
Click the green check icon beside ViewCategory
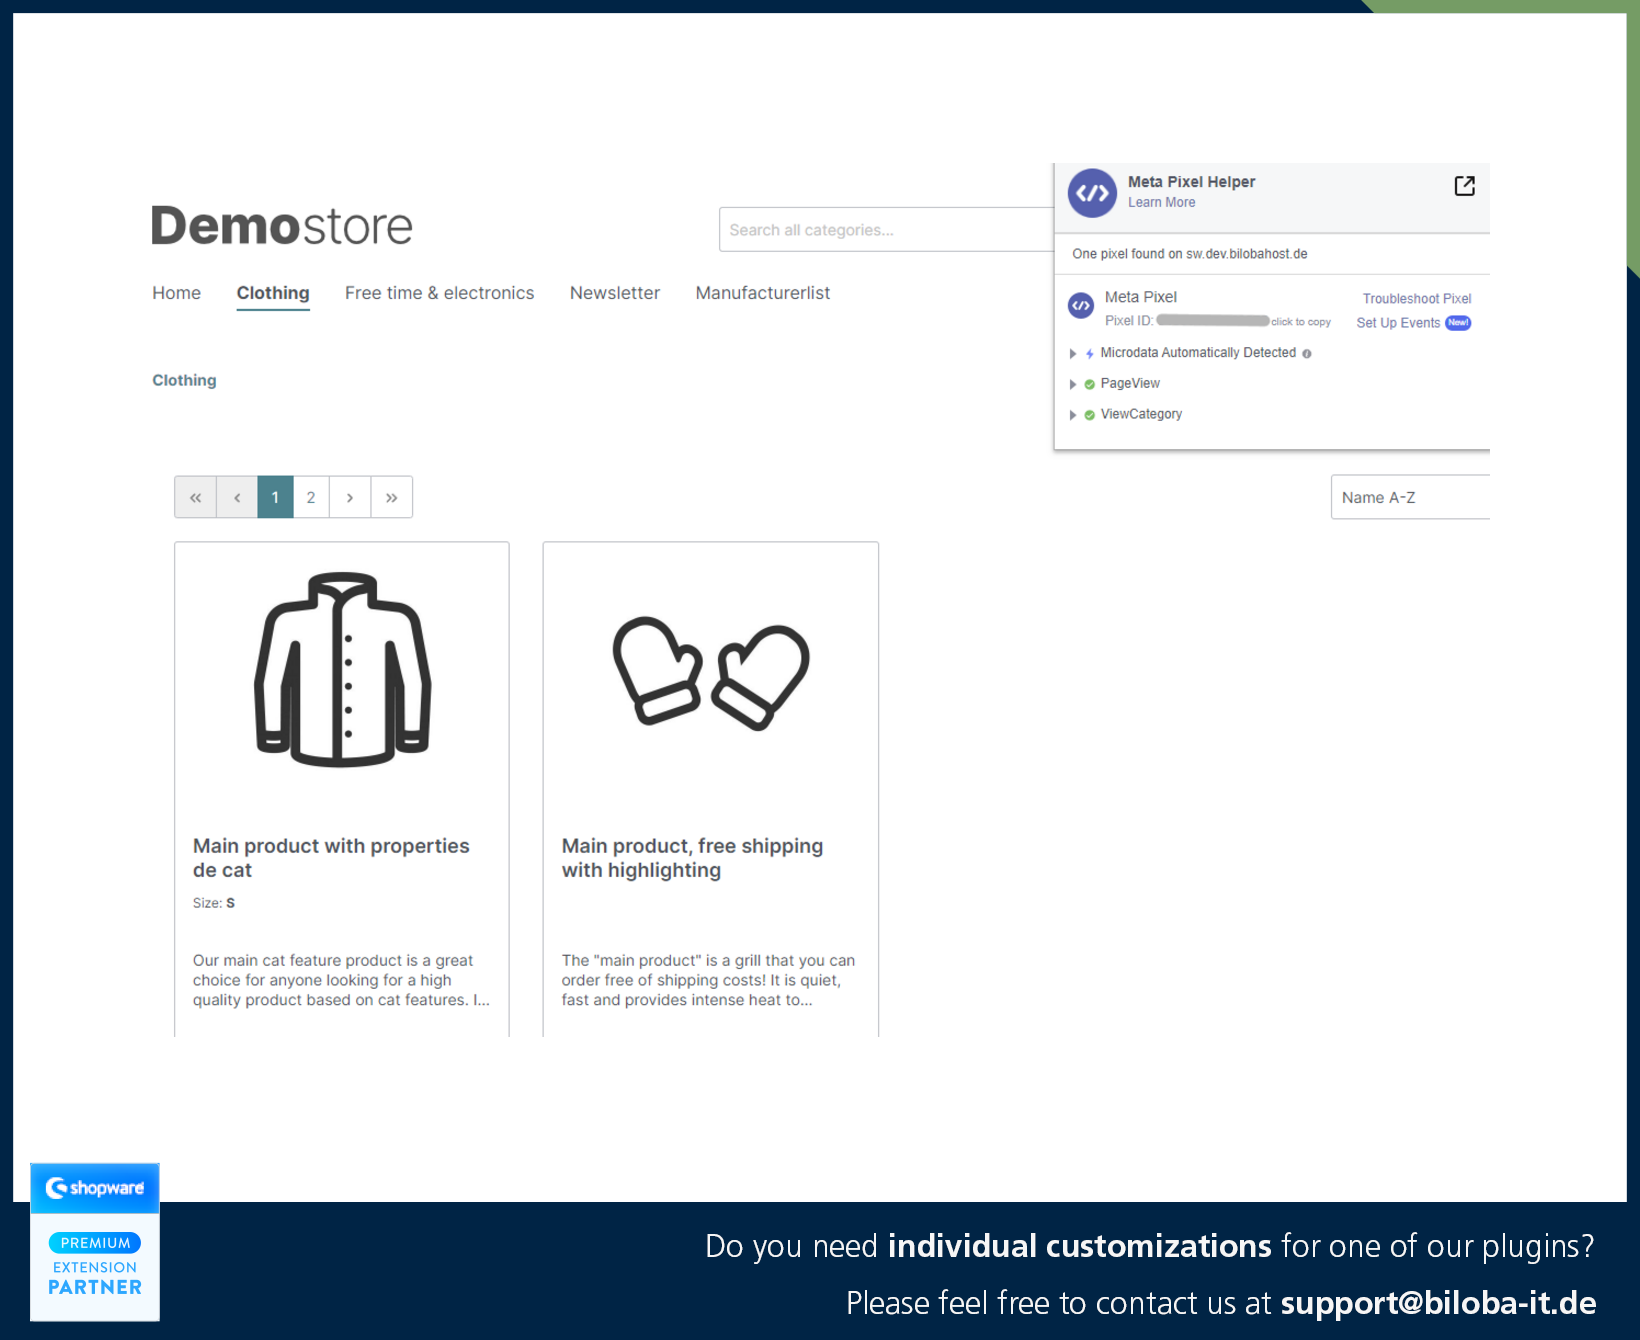coord(1090,415)
